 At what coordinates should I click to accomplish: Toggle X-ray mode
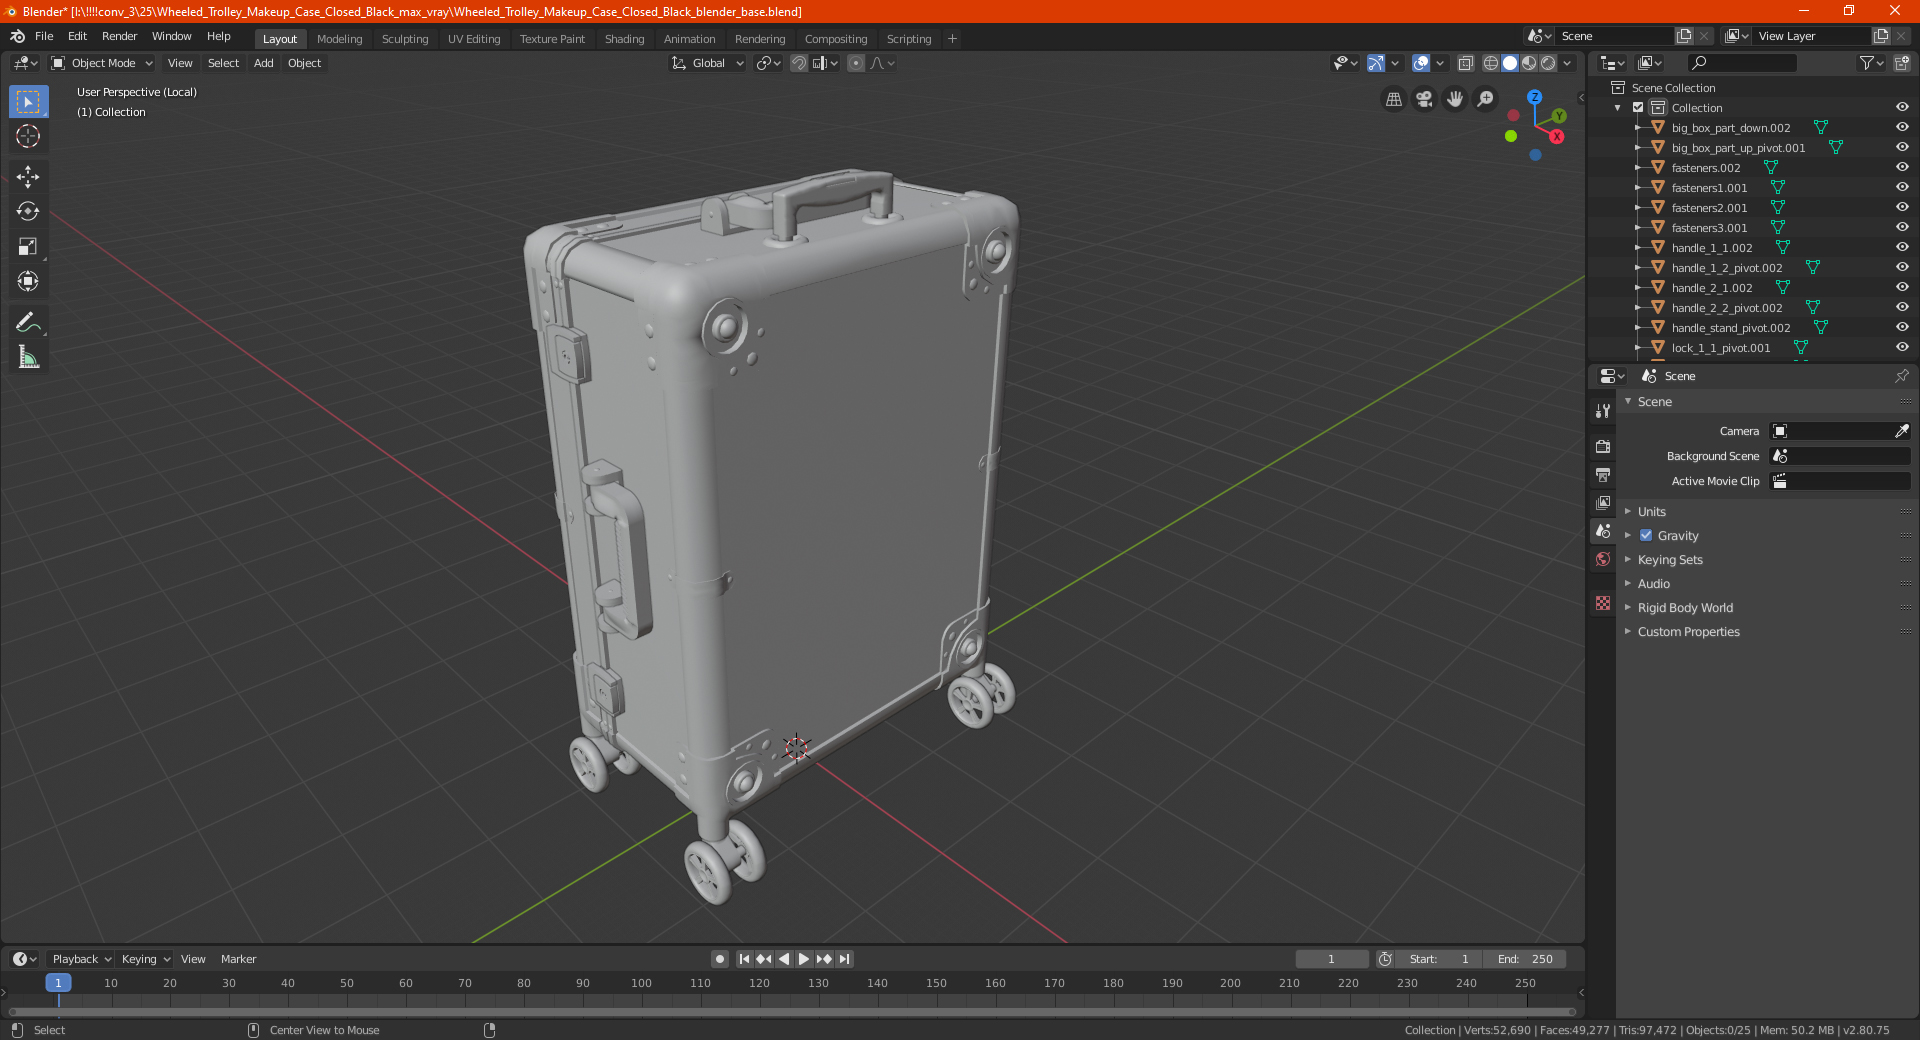click(1465, 63)
